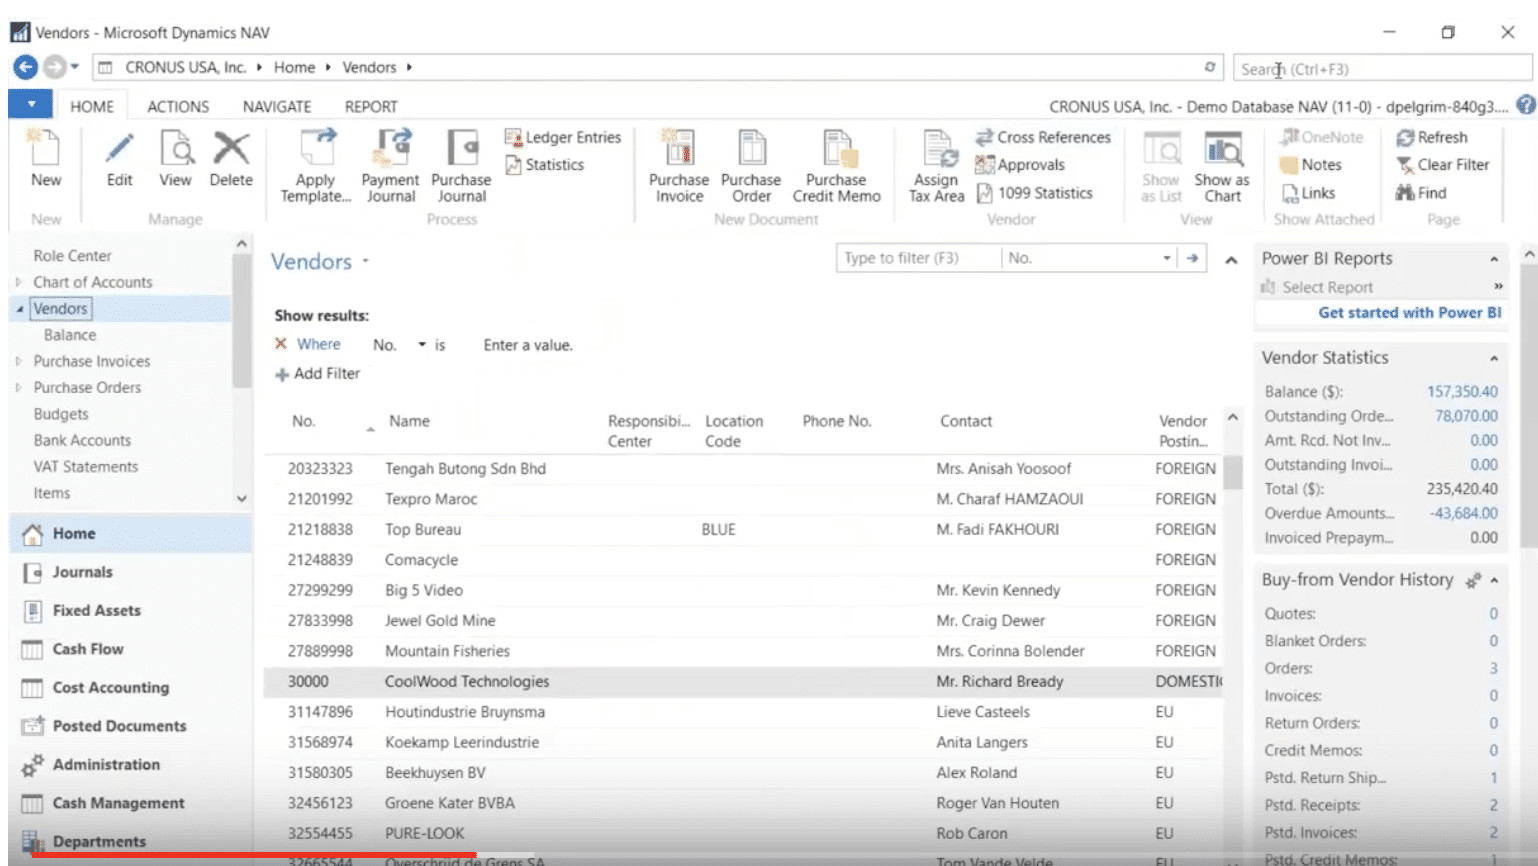1538x866 pixels.
Task: Open the No. filter field dropdown
Action: click(x=1166, y=258)
